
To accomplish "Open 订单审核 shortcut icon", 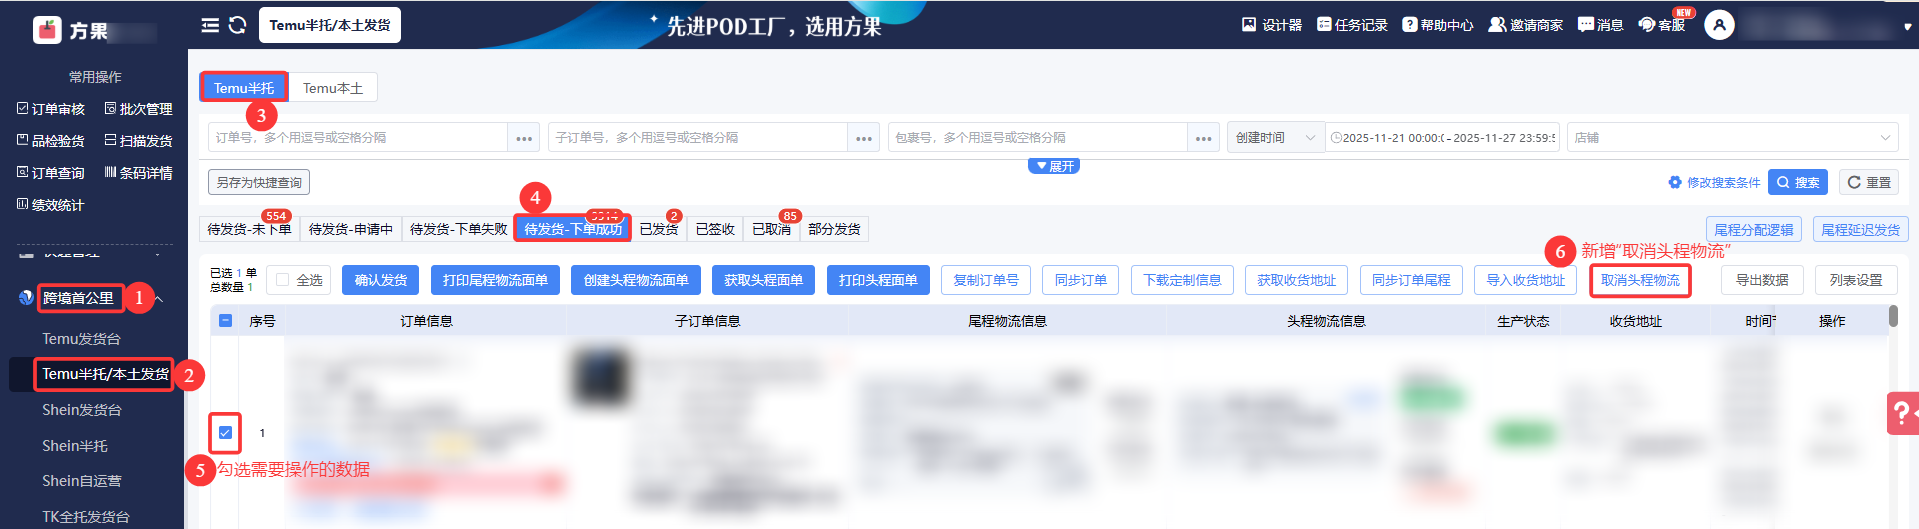I will 22,108.
